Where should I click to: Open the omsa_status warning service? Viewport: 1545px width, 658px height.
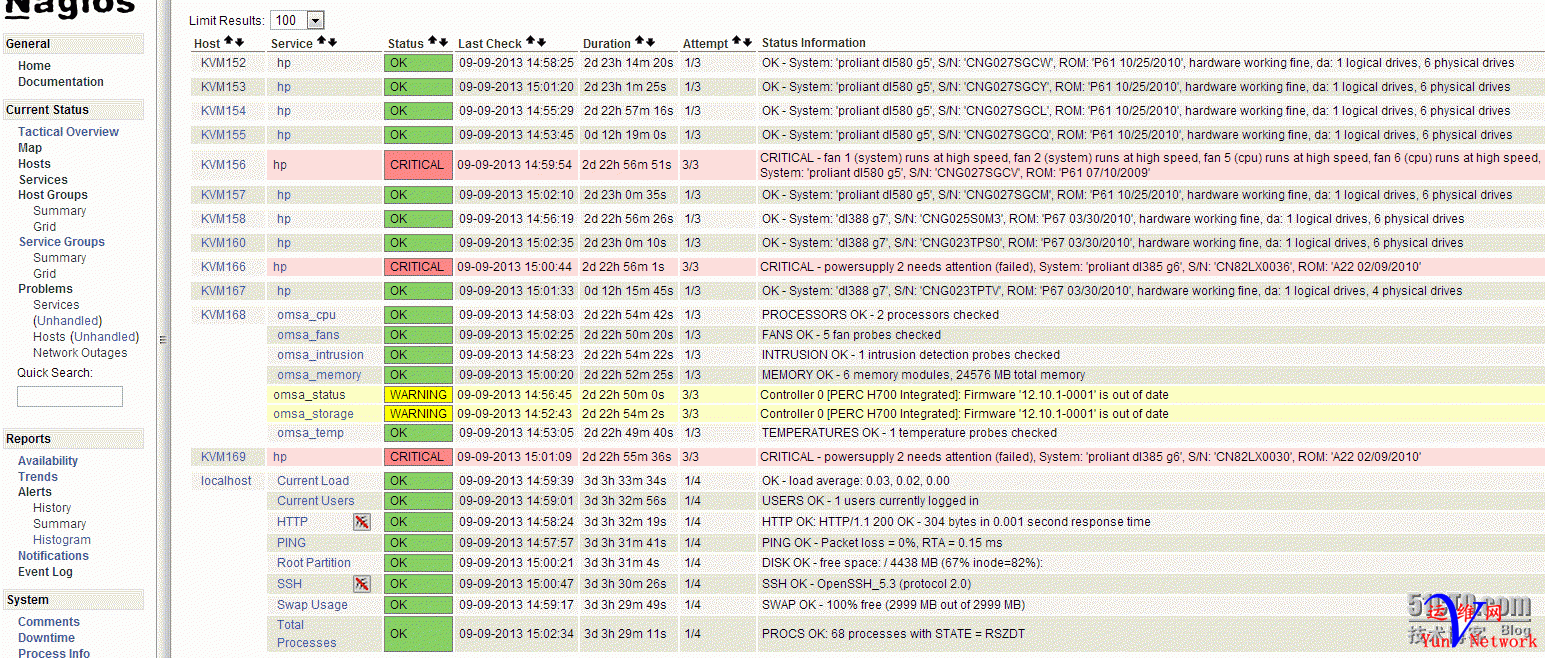[x=309, y=395]
